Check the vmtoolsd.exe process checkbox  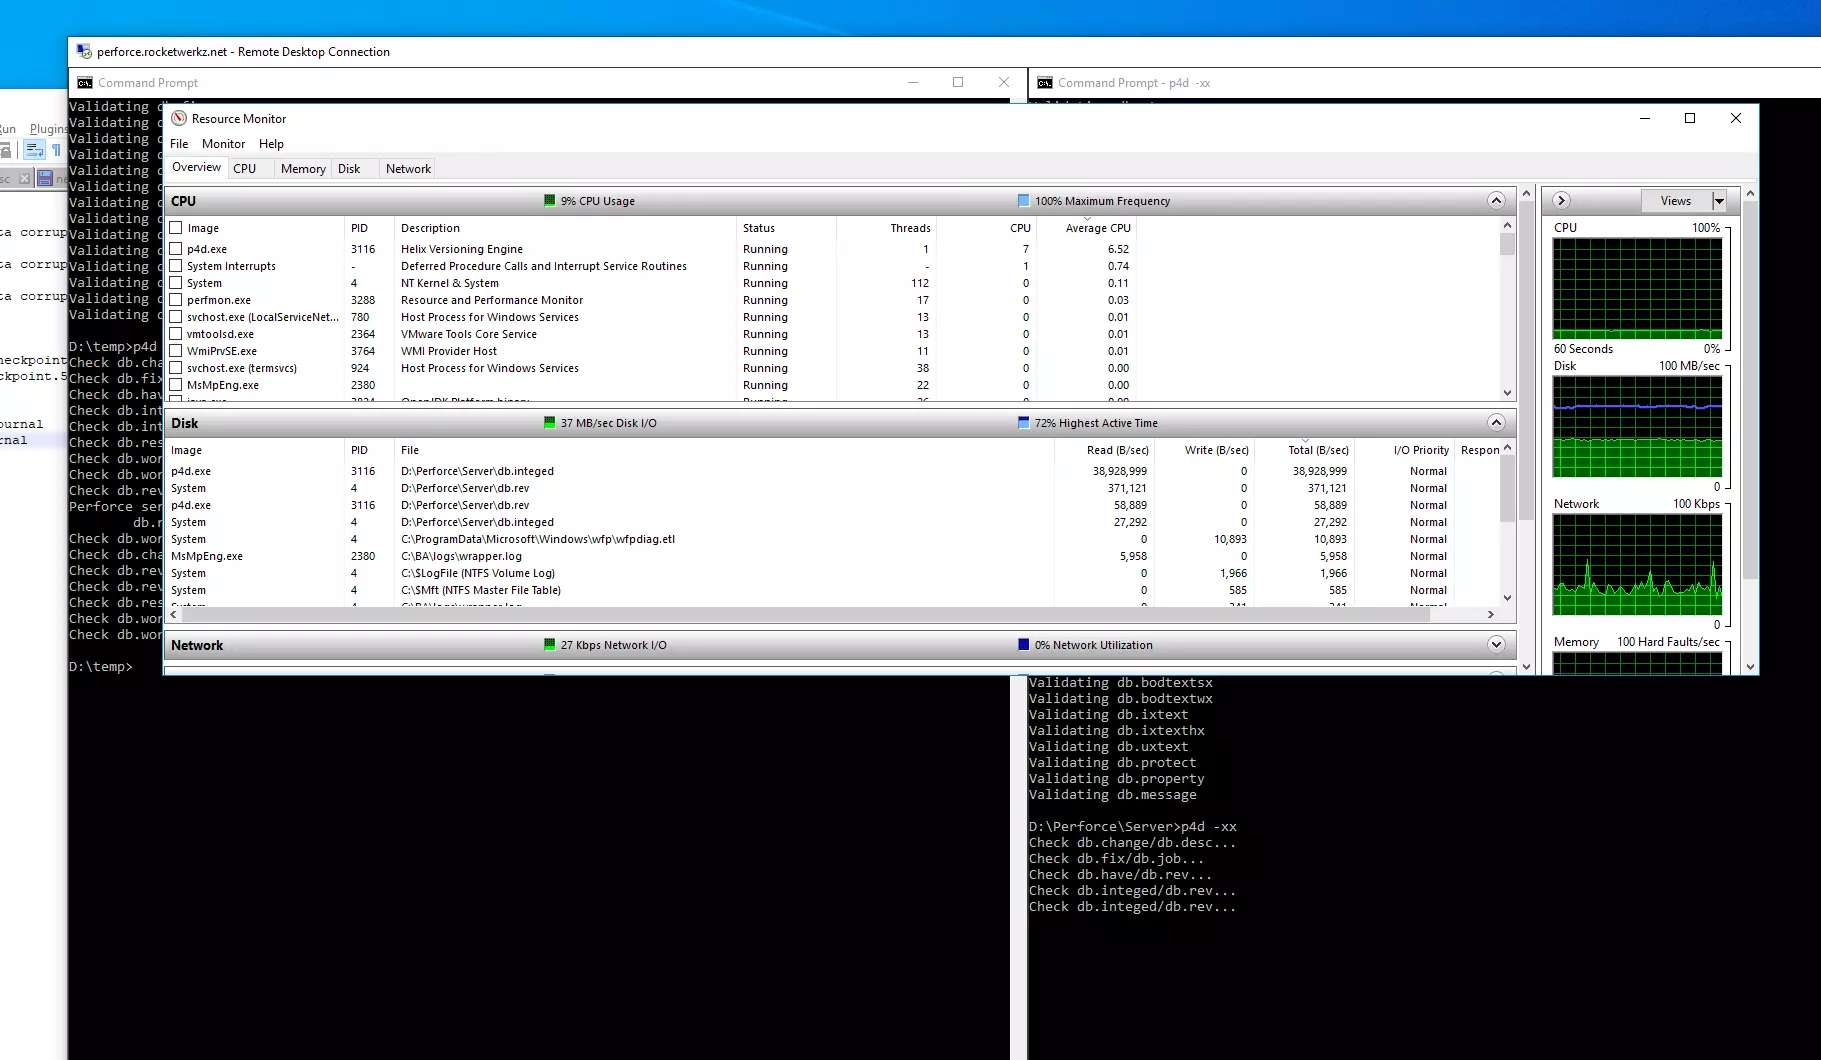(176, 334)
